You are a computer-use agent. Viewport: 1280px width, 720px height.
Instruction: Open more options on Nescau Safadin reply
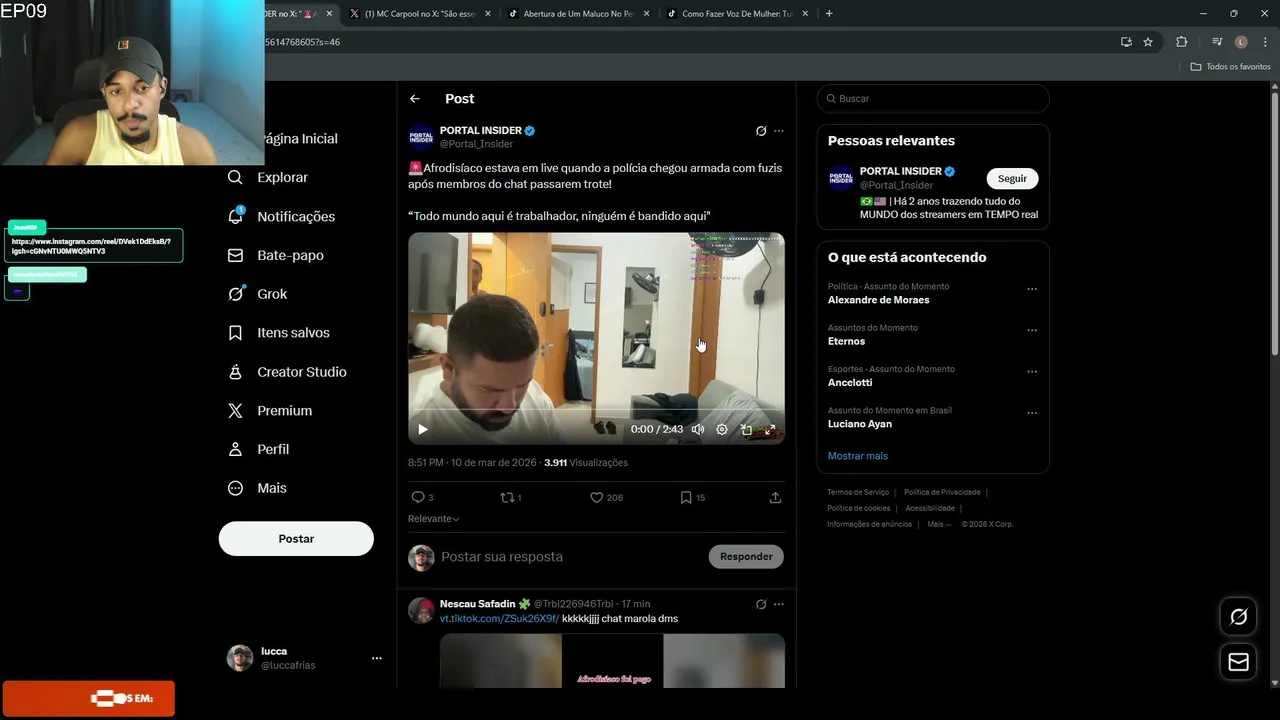[779, 604]
